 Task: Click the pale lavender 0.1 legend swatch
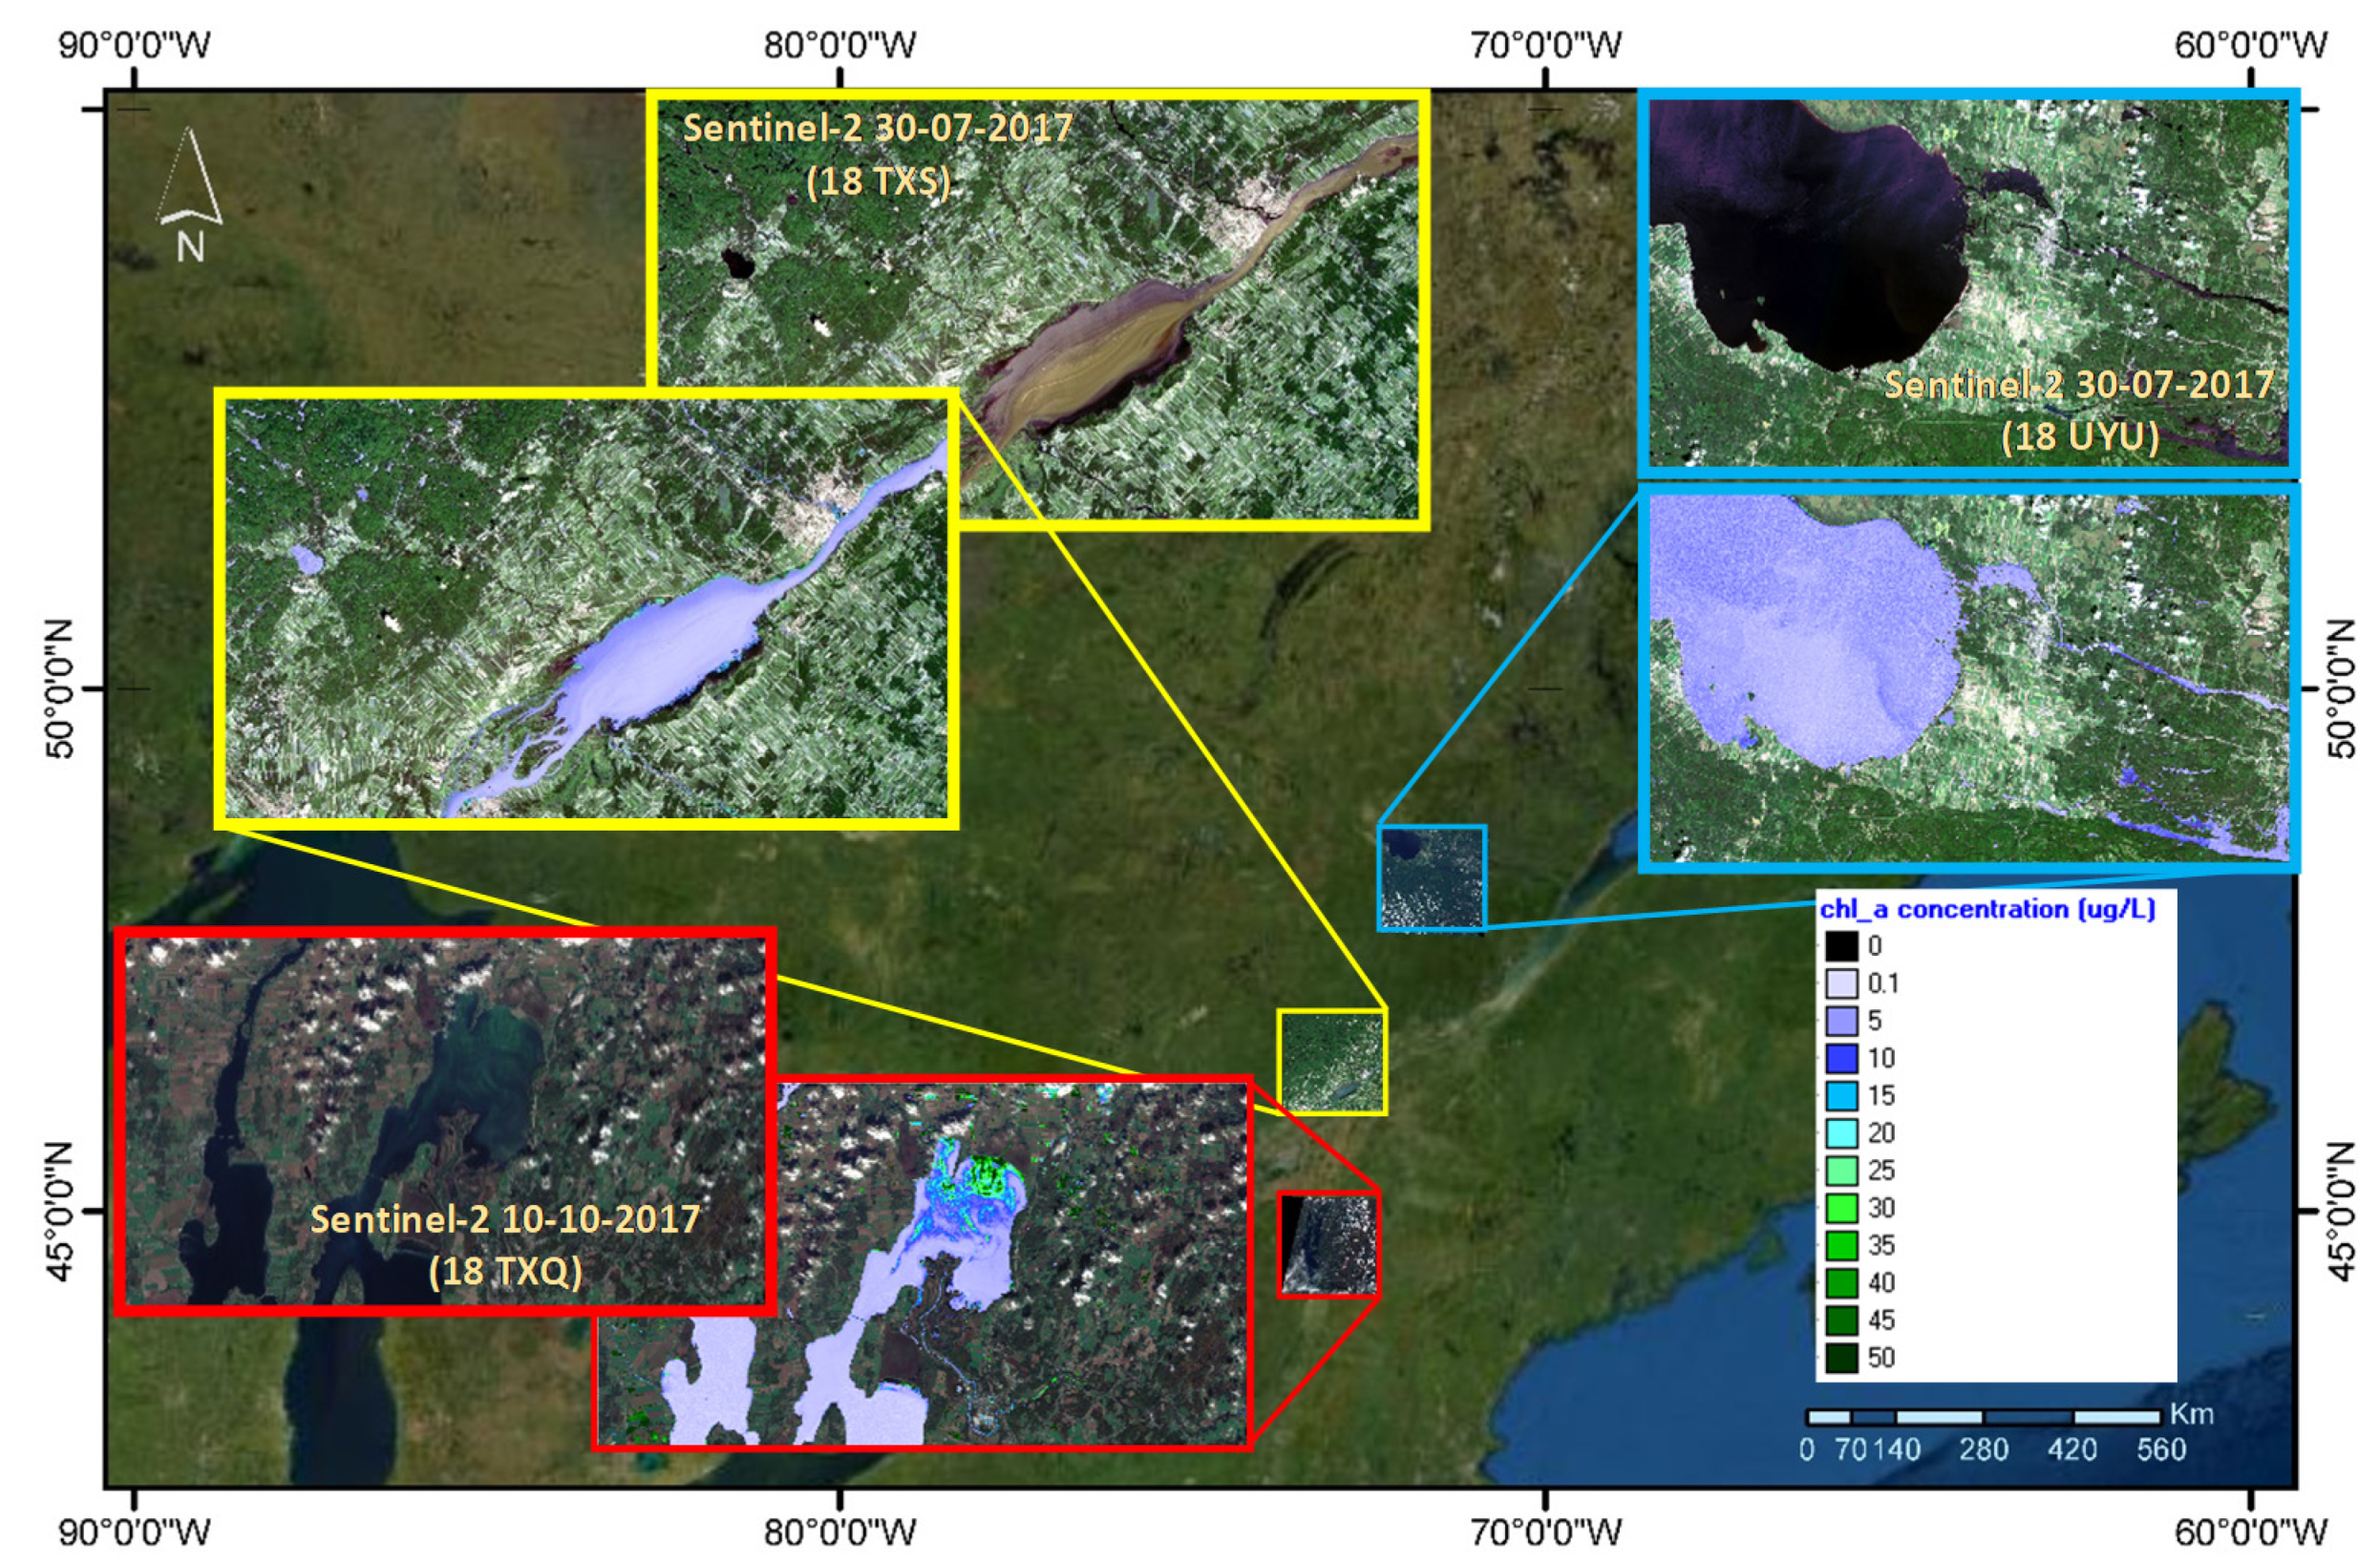click(x=1842, y=983)
